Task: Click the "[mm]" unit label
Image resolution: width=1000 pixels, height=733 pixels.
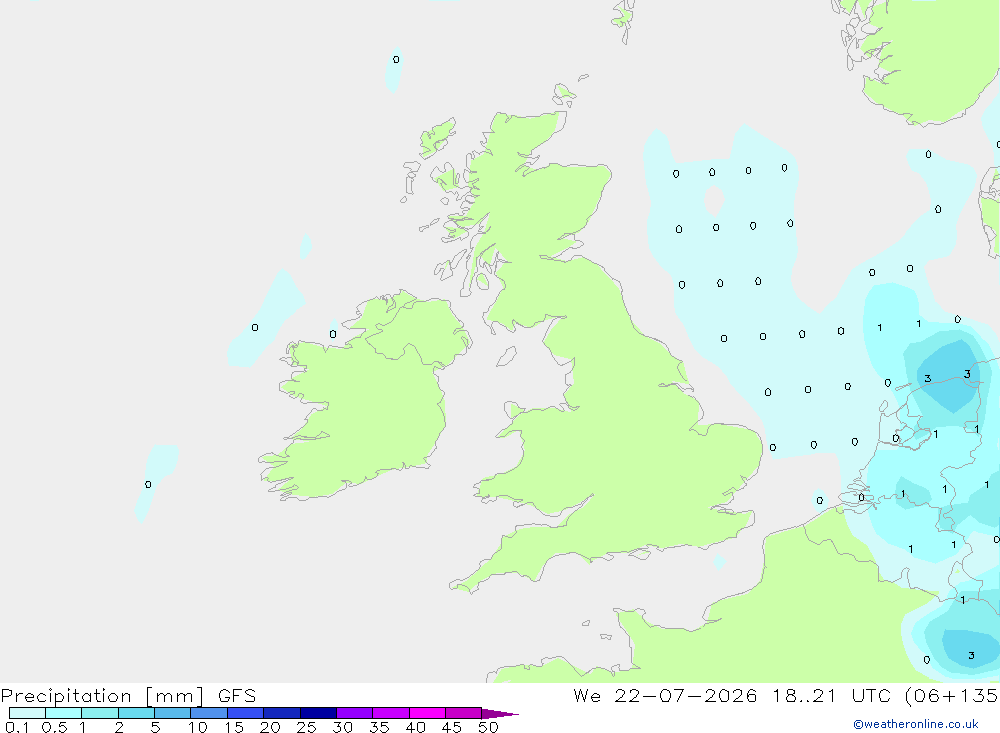Action: click(x=175, y=696)
